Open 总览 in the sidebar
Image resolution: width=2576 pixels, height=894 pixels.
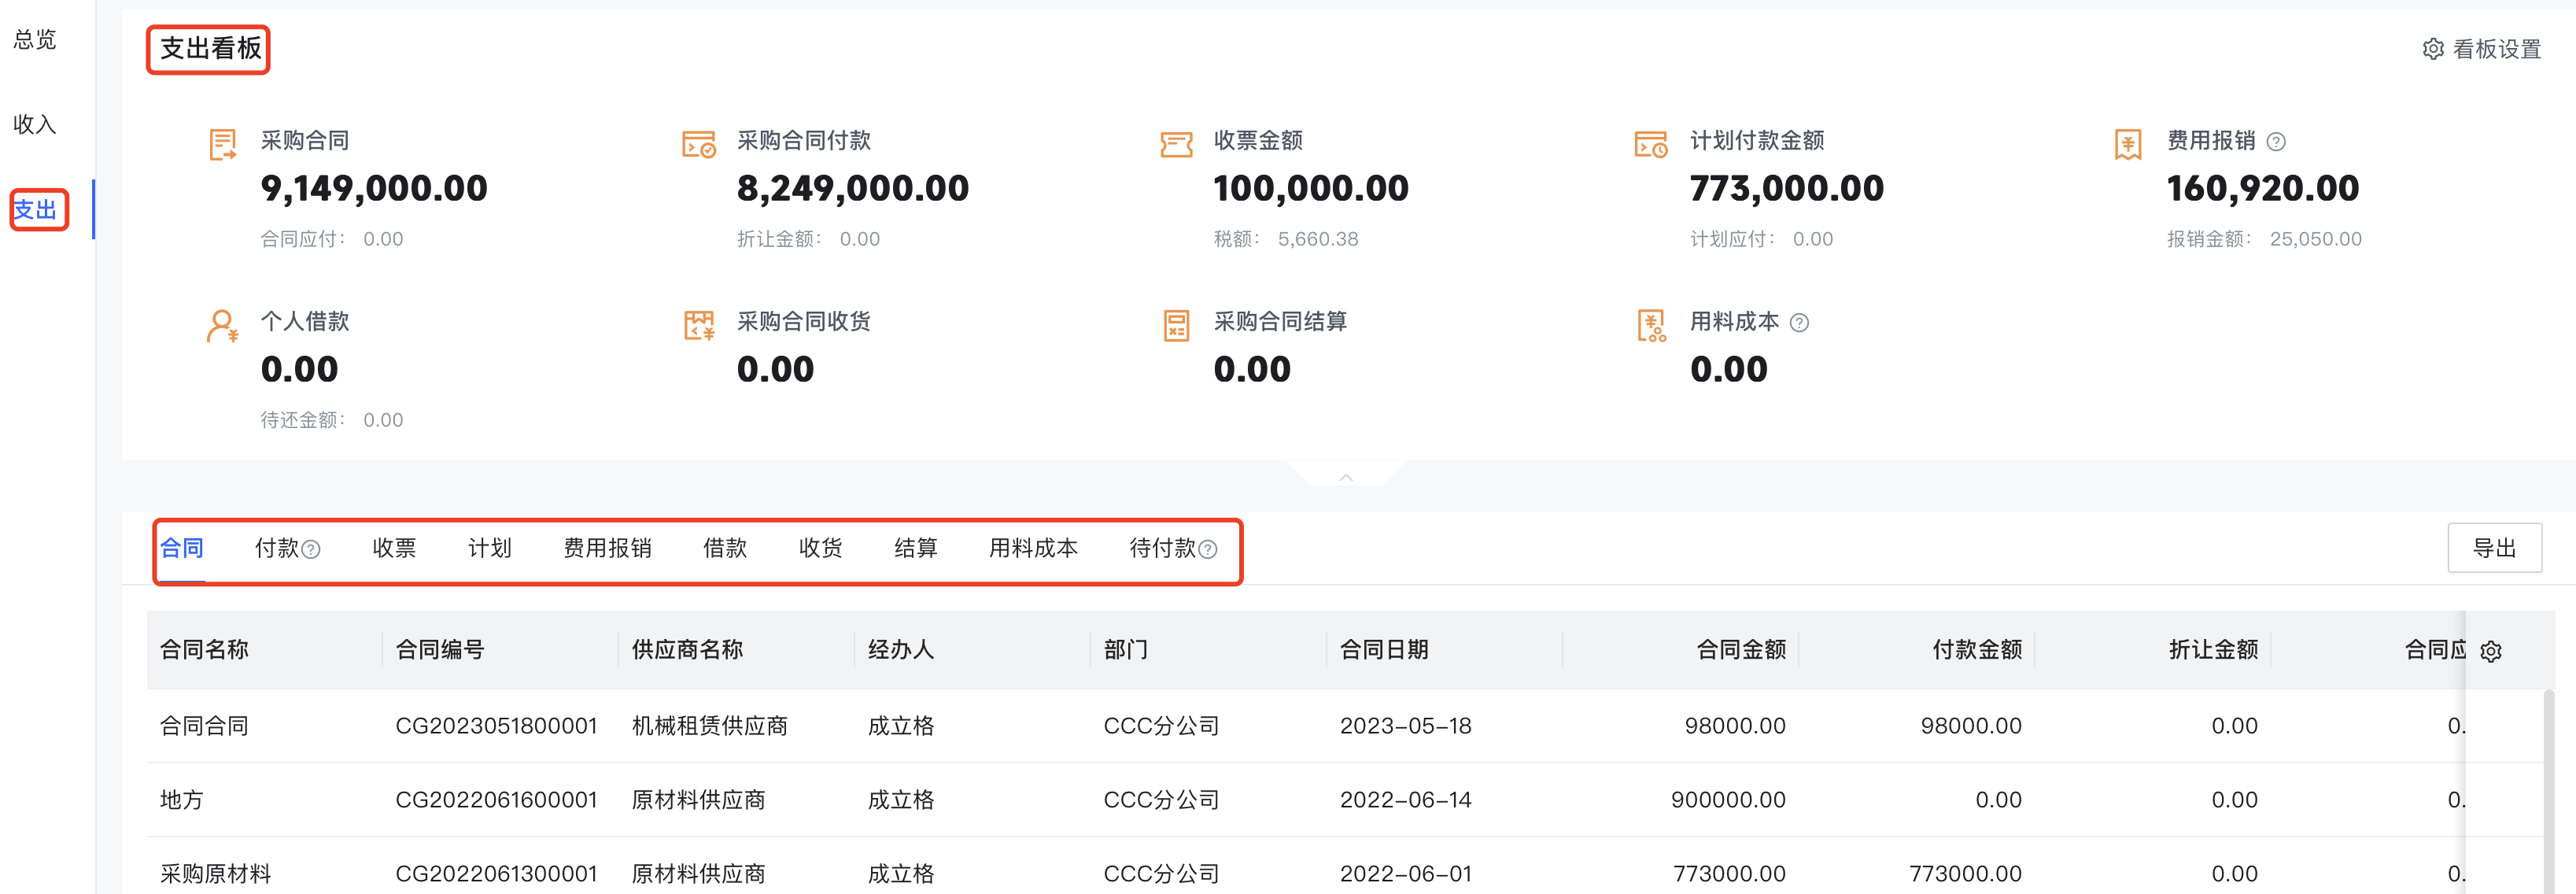pos(35,40)
